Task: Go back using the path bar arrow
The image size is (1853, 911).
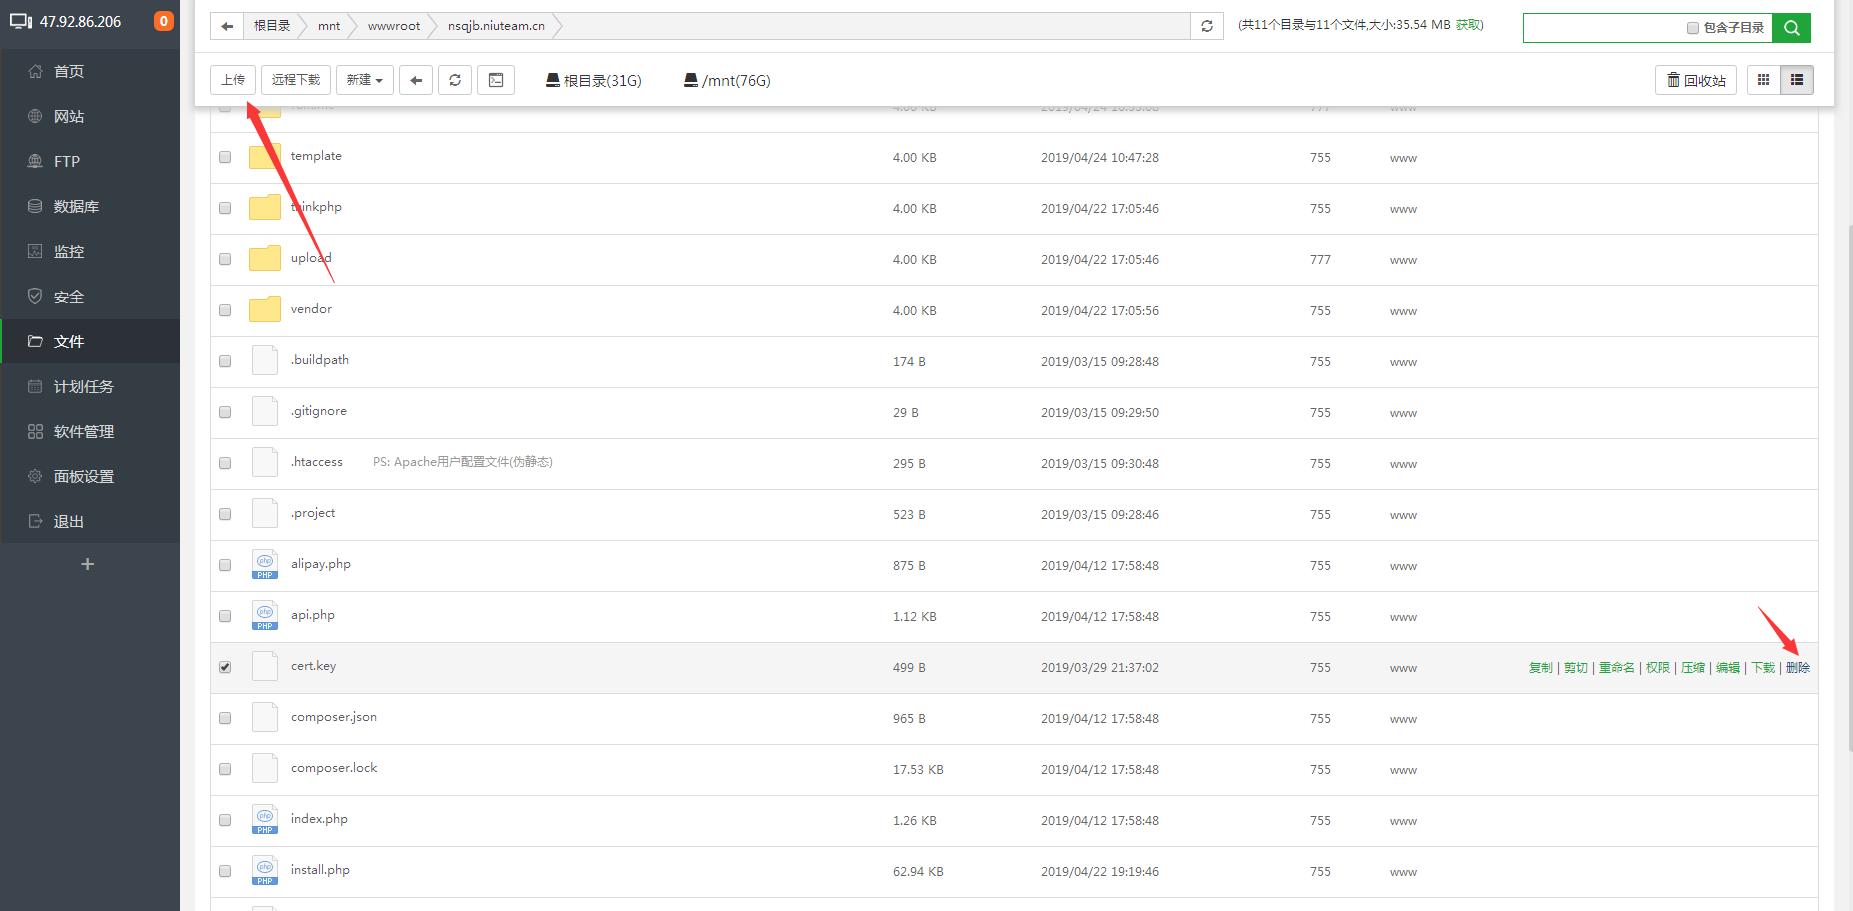Action: pyautogui.click(x=227, y=26)
